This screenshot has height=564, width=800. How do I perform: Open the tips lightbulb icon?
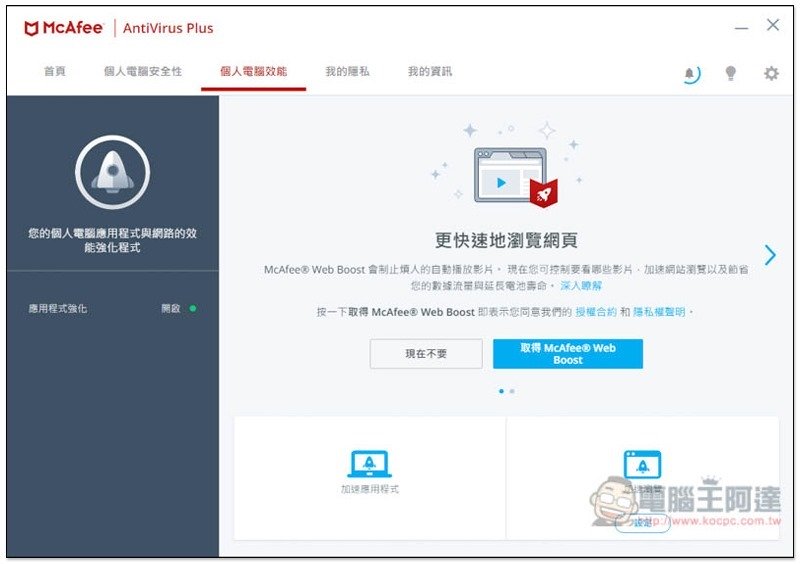(731, 73)
